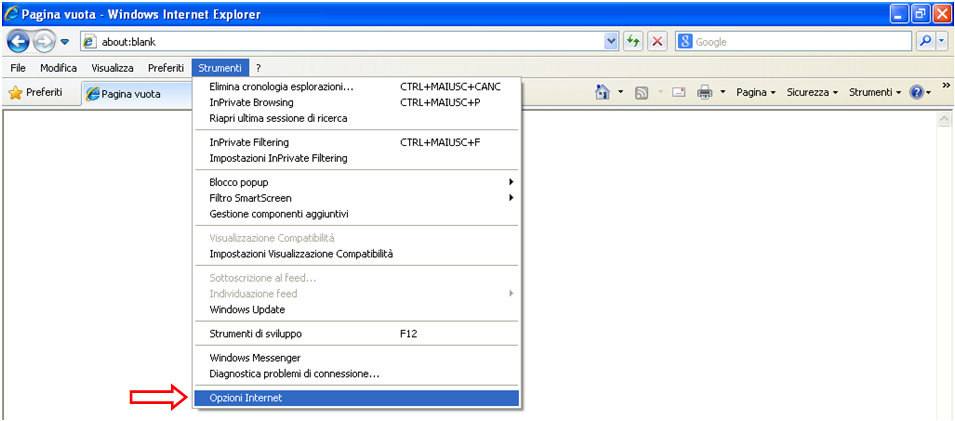Open Strumenti di sviluppo
The image size is (955, 421).
tap(356, 333)
